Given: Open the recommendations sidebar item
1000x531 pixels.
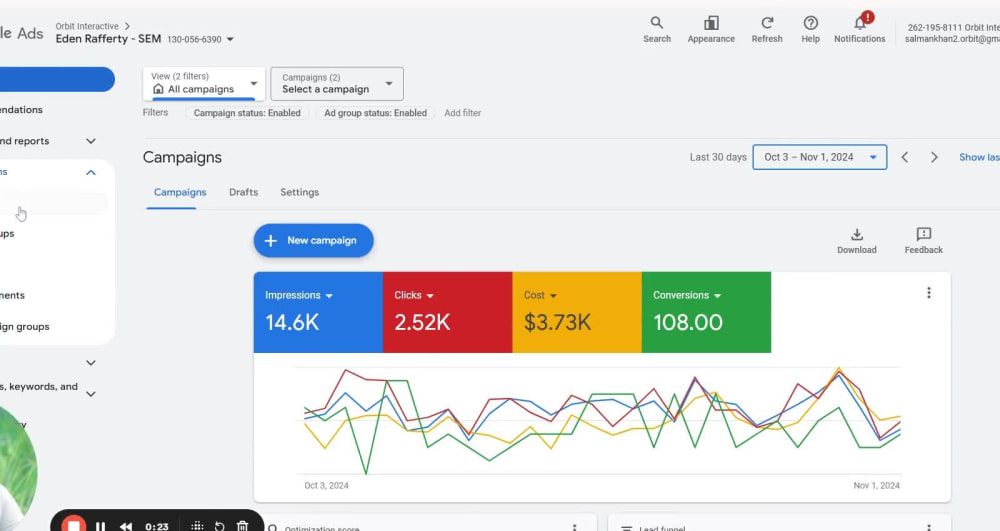Looking at the screenshot, I should pyautogui.click(x=22, y=110).
